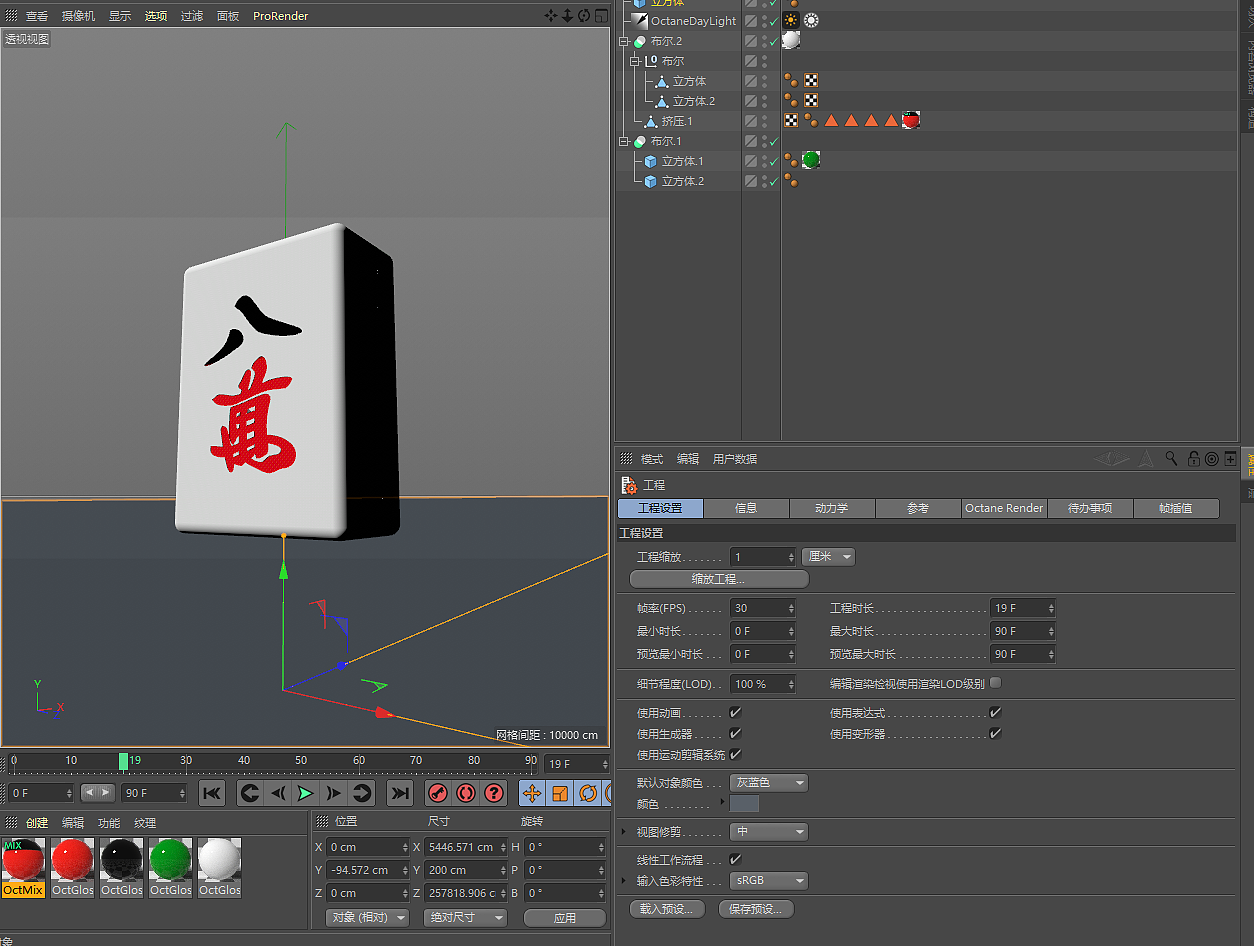Switch to 信息 tab

746,508
